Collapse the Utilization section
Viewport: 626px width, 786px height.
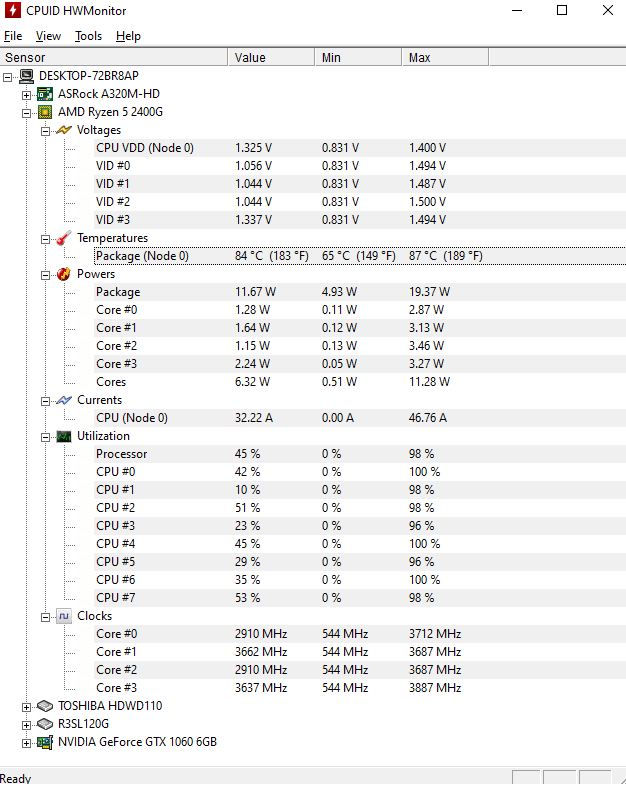coord(45,437)
